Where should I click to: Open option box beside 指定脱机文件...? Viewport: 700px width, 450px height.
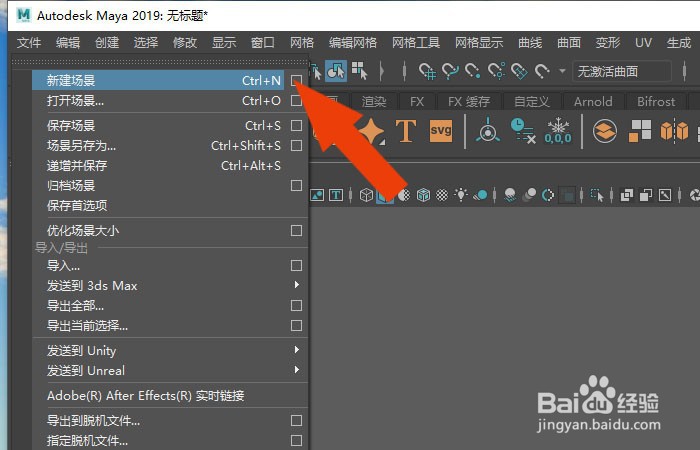(x=296, y=441)
